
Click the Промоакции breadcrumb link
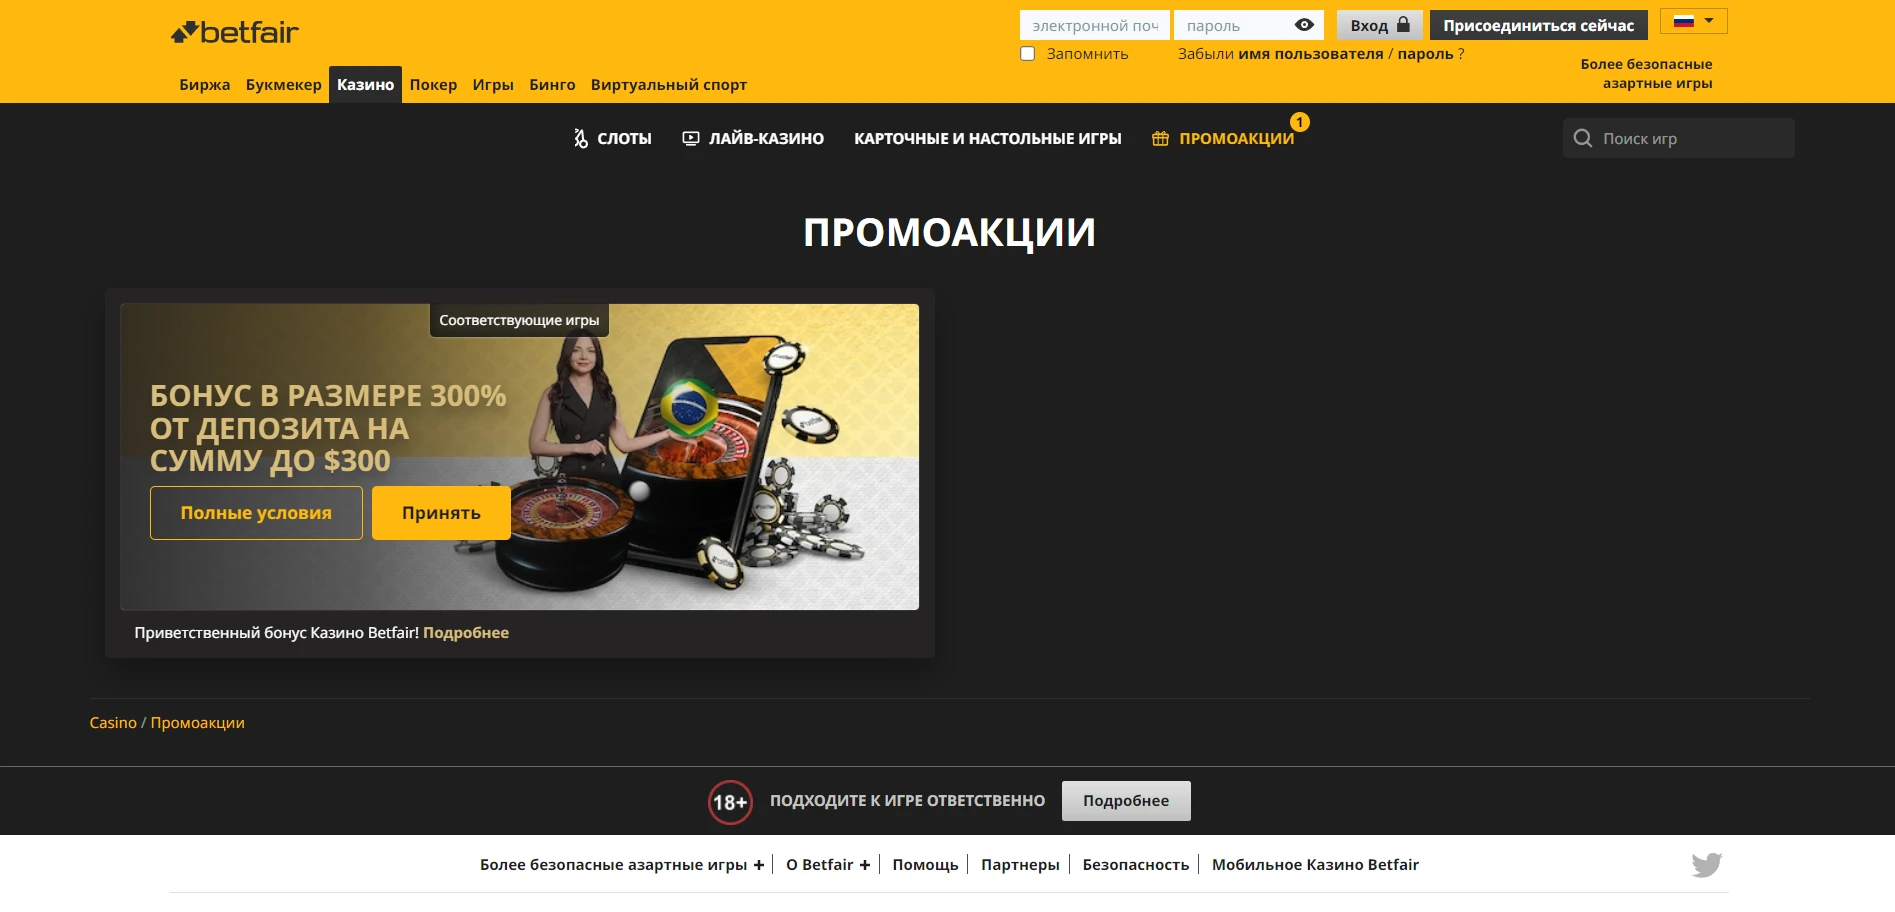(197, 723)
